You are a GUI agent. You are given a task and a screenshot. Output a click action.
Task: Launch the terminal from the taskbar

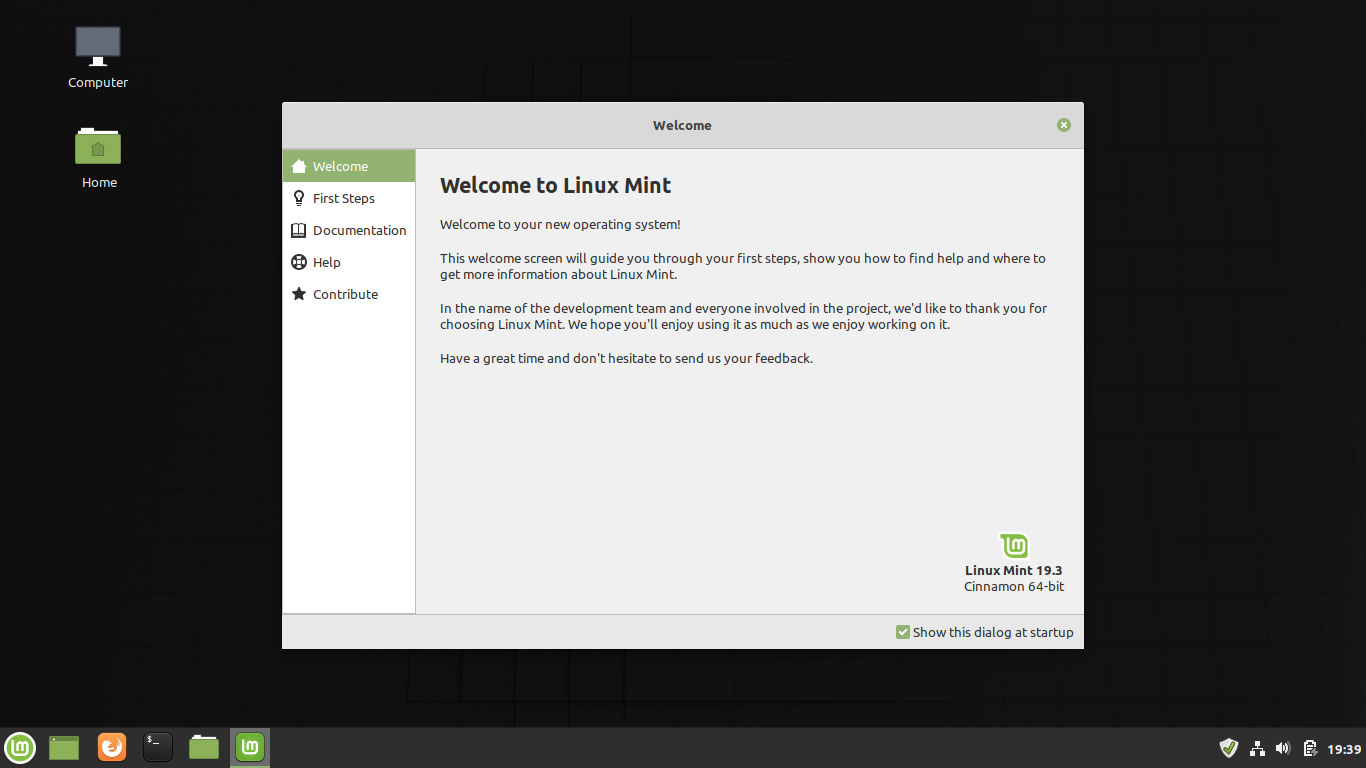click(x=157, y=747)
